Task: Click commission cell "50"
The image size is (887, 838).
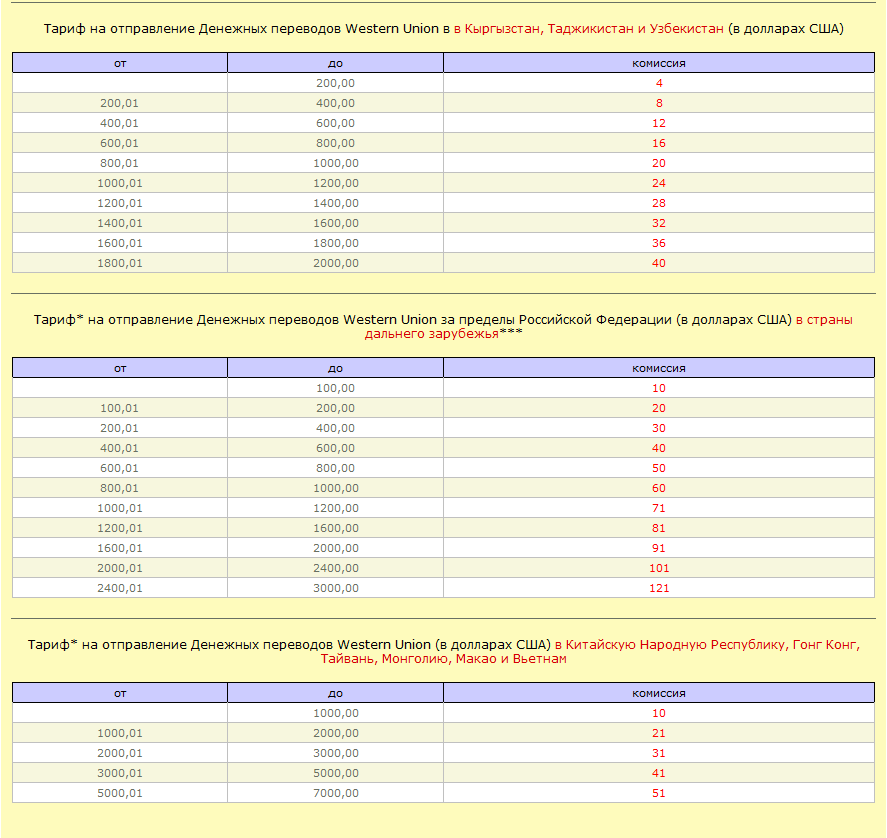Action: tap(659, 468)
